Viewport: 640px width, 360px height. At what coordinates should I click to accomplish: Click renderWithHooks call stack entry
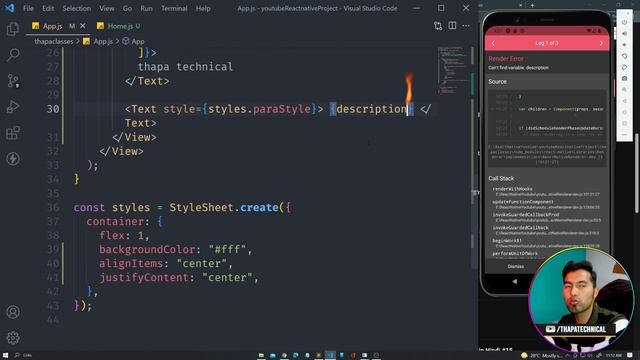546,191
